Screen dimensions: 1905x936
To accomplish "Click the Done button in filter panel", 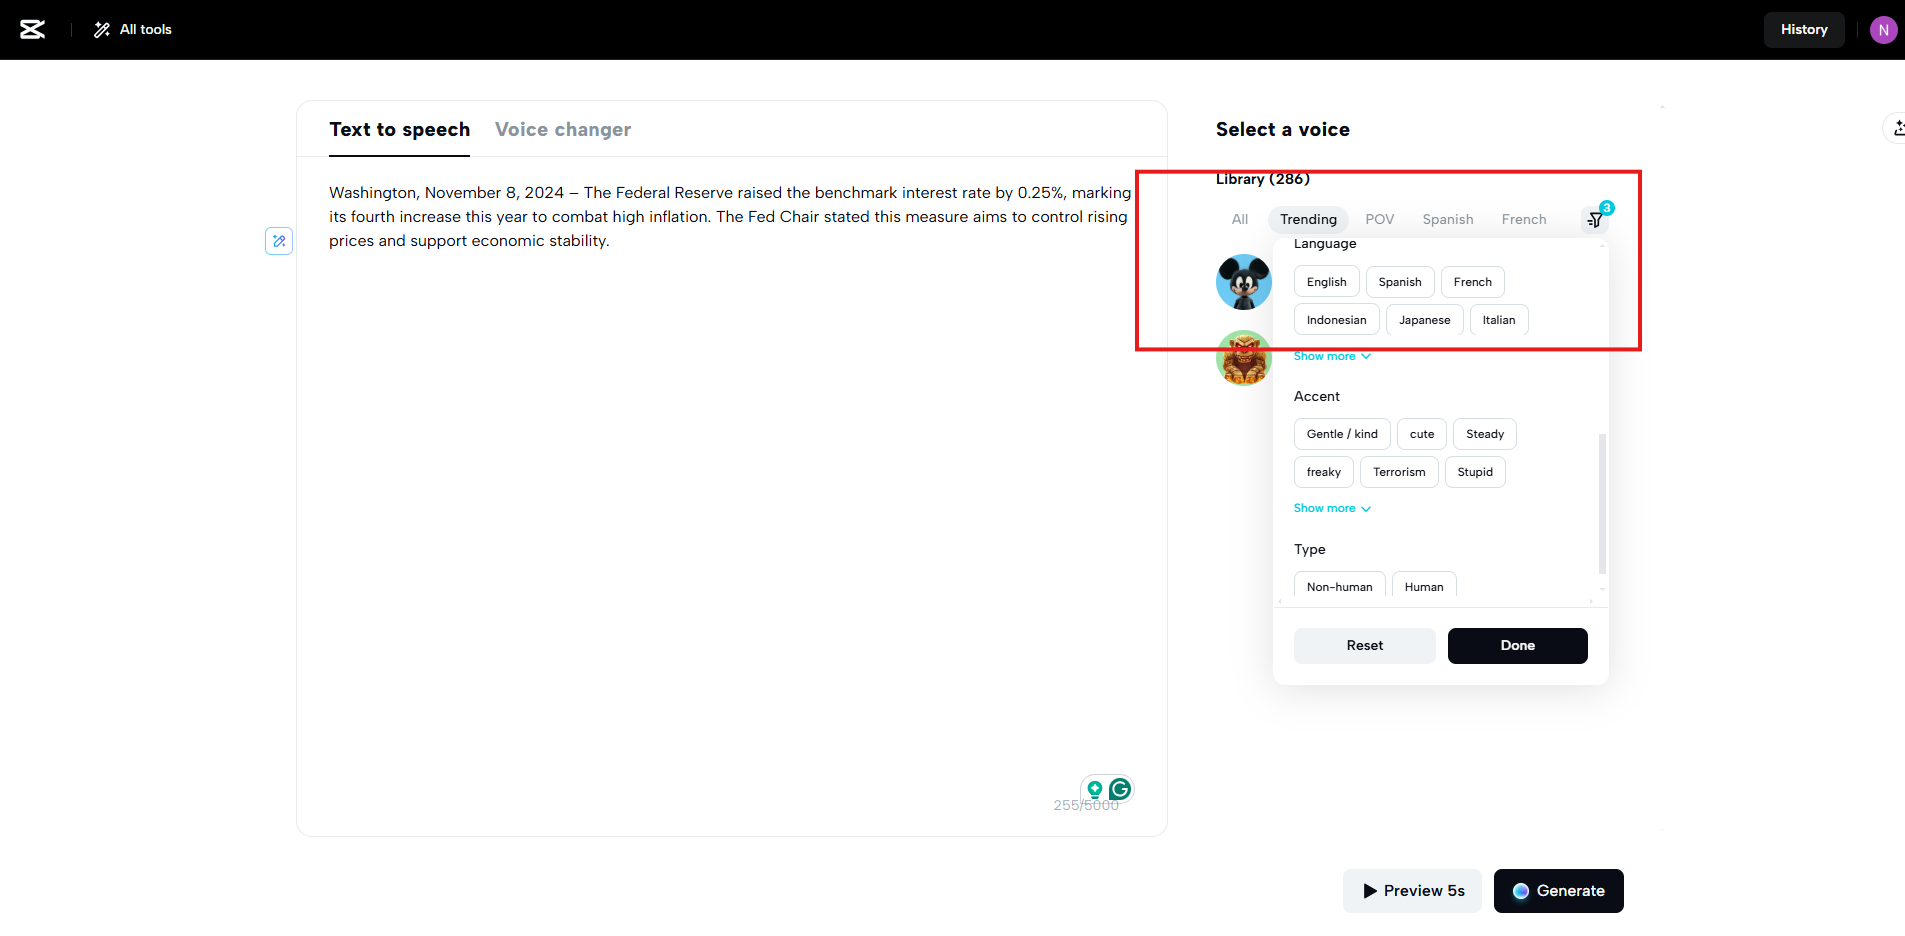I will pyautogui.click(x=1518, y=646).
